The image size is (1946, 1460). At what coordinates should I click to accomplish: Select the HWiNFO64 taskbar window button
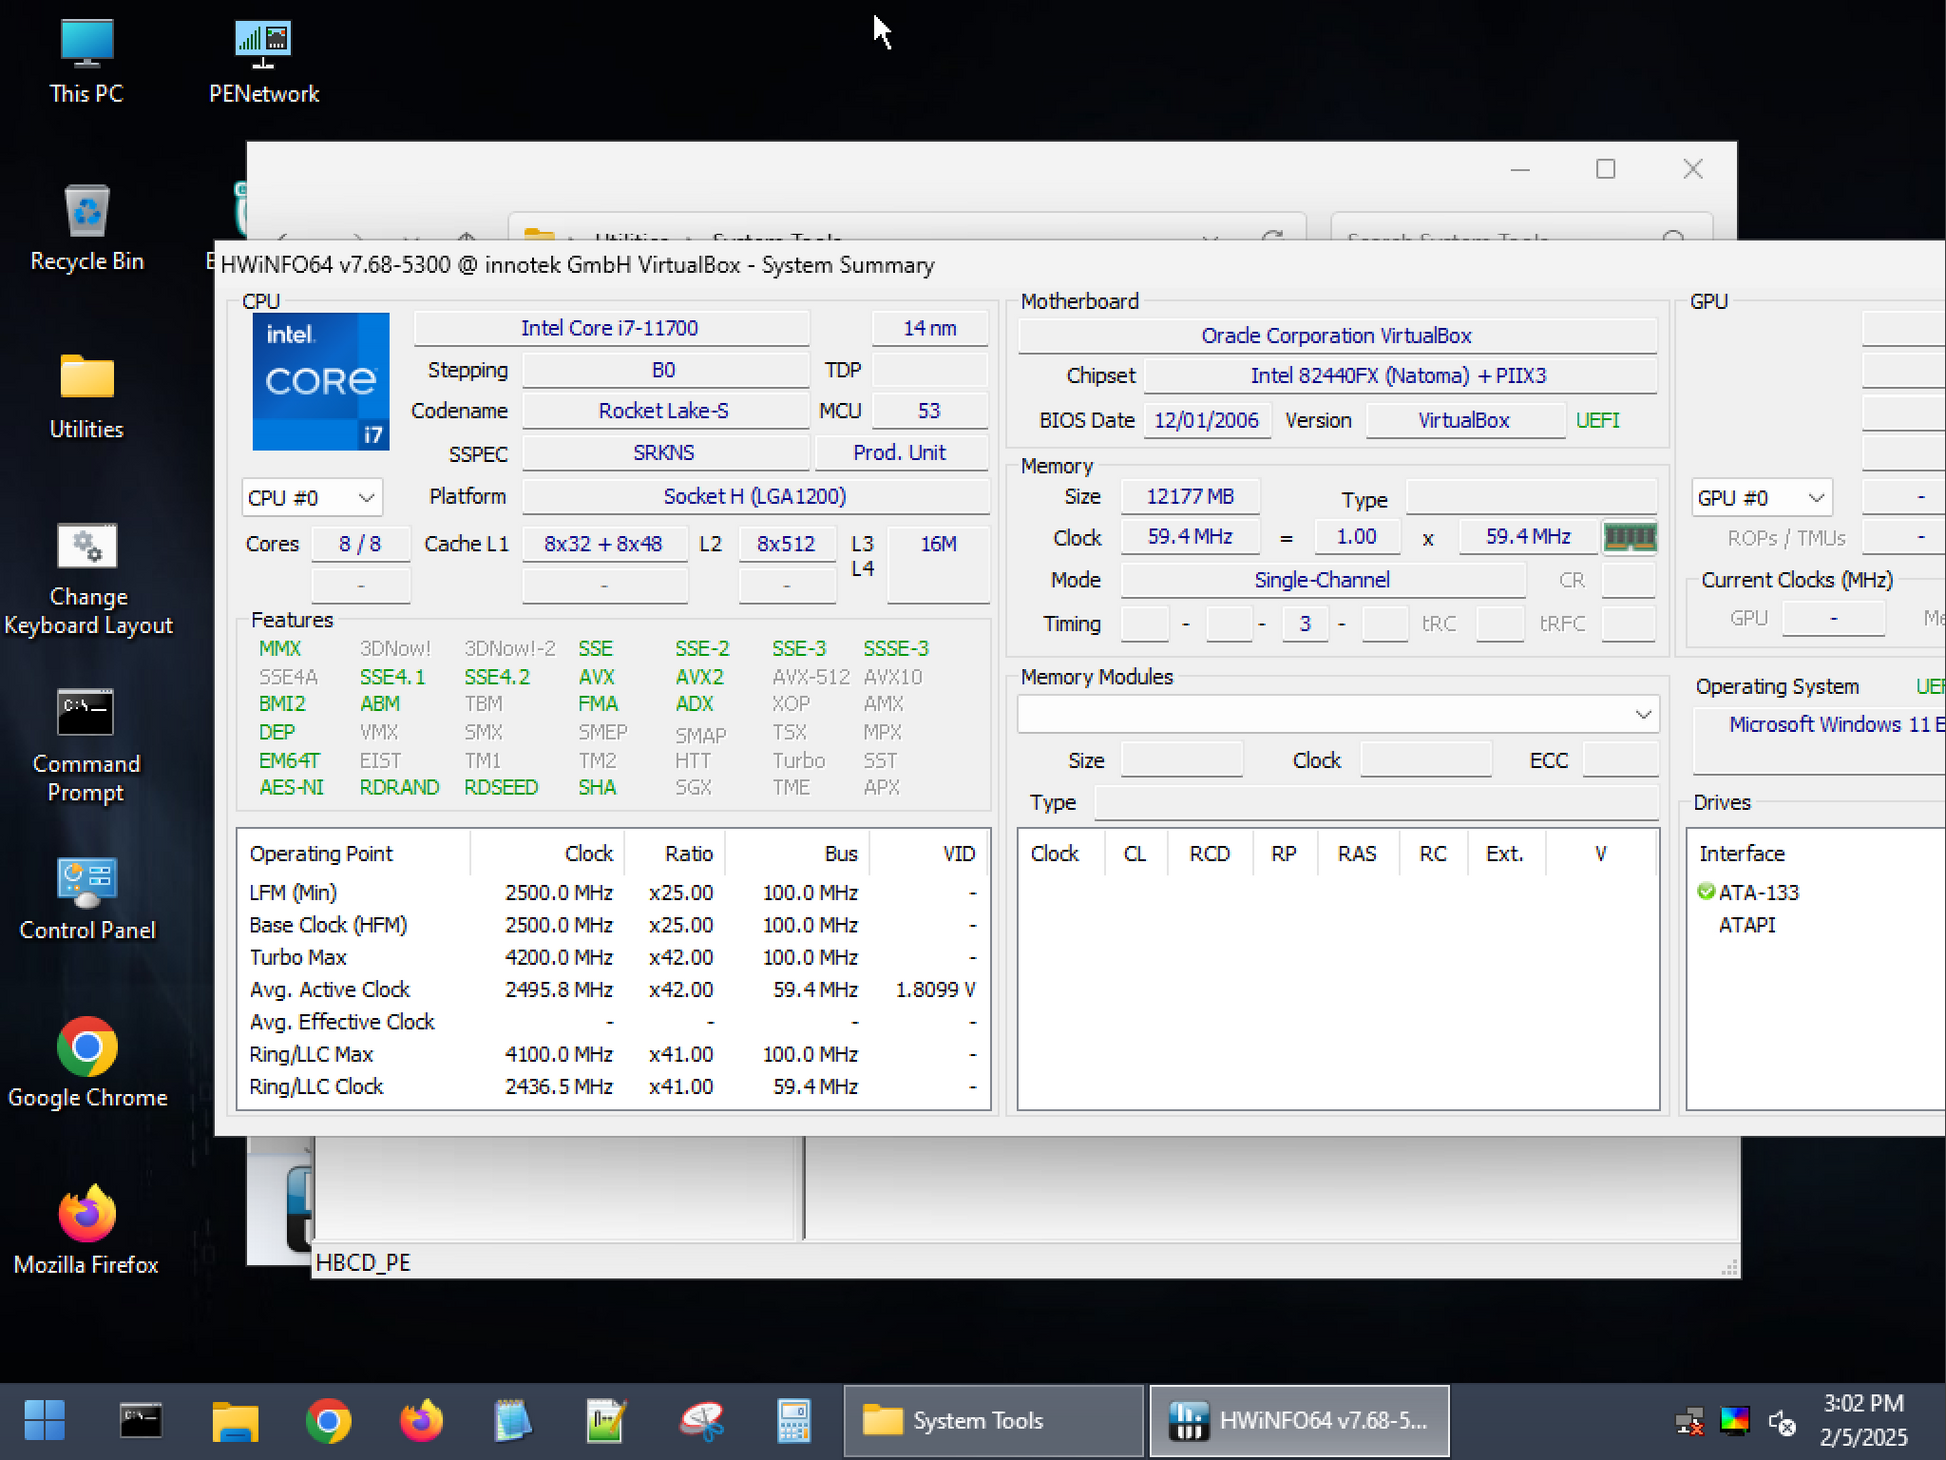click(1298, 1420)
